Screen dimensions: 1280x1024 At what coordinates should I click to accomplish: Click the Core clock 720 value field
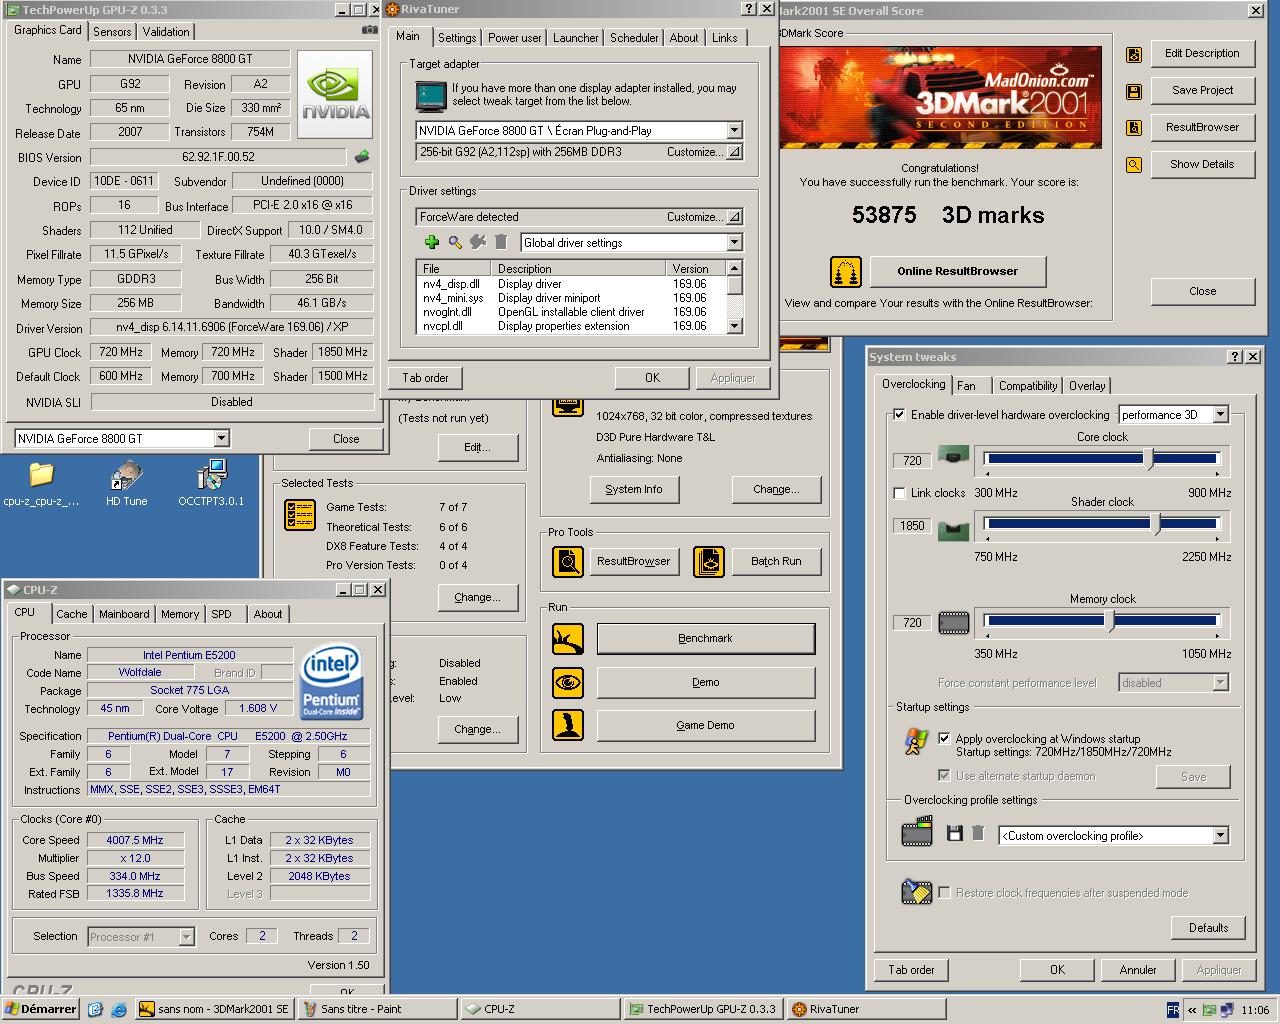(912, 460)
